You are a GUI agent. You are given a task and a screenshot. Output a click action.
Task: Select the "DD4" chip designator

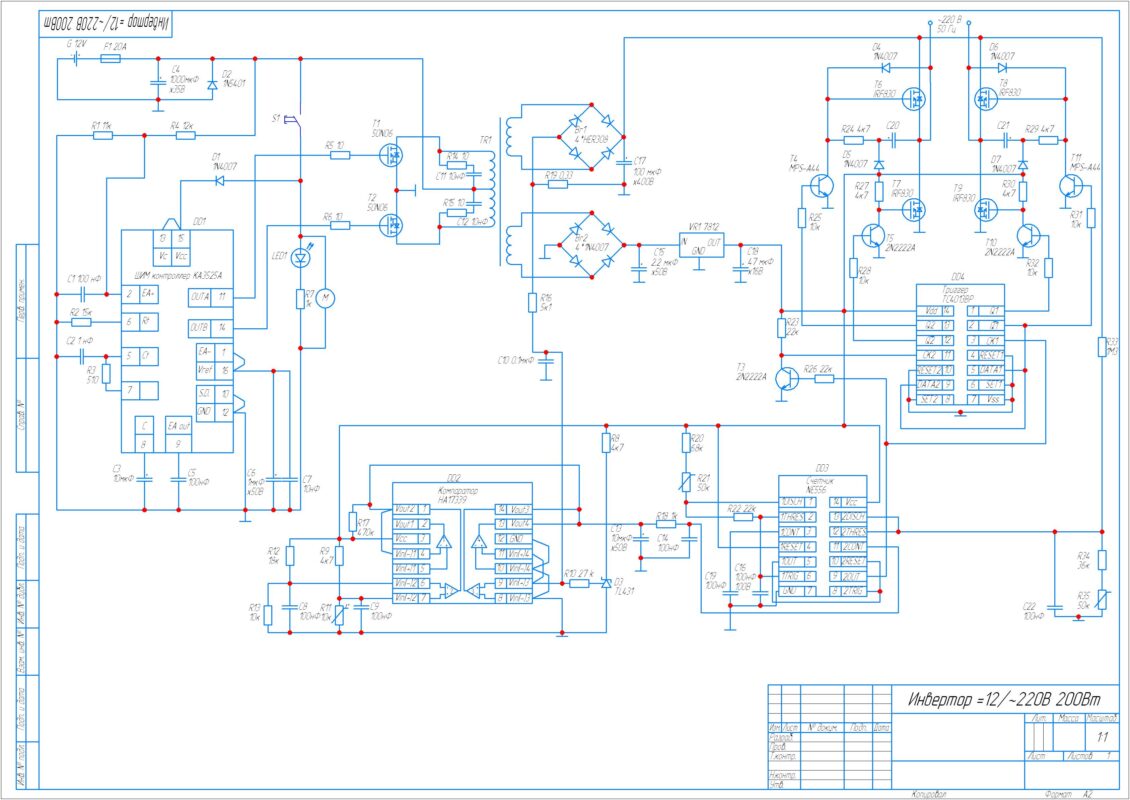(x=958, y=277)
